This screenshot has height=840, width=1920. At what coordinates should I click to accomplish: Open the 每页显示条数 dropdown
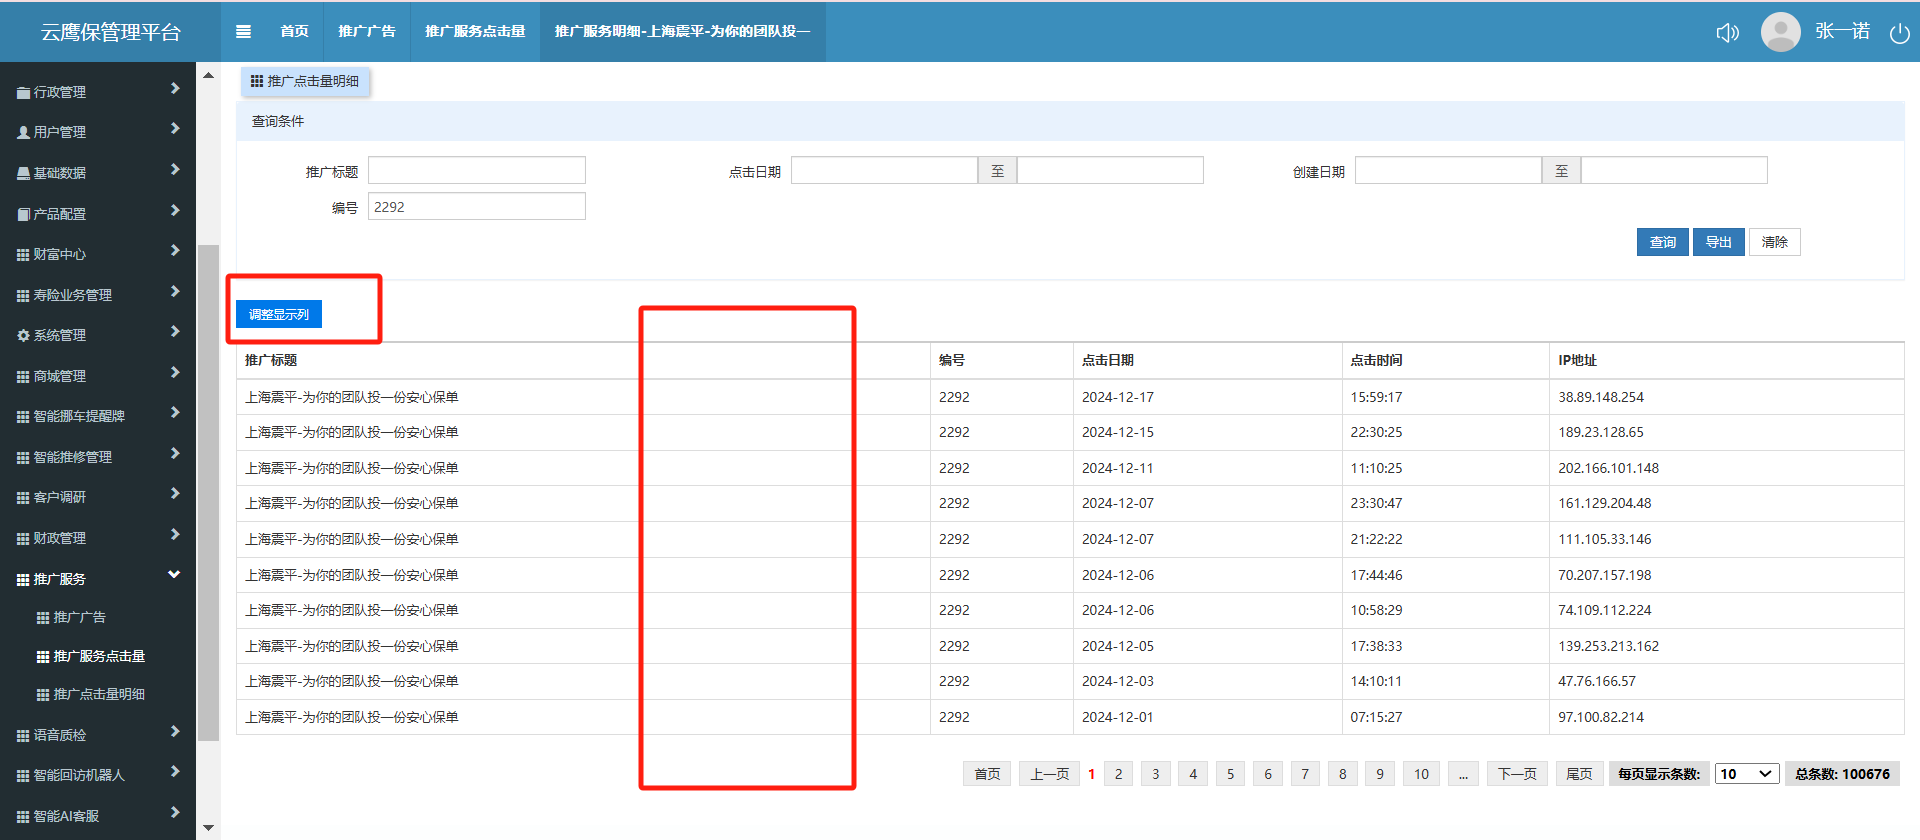tap(1746, 774)
